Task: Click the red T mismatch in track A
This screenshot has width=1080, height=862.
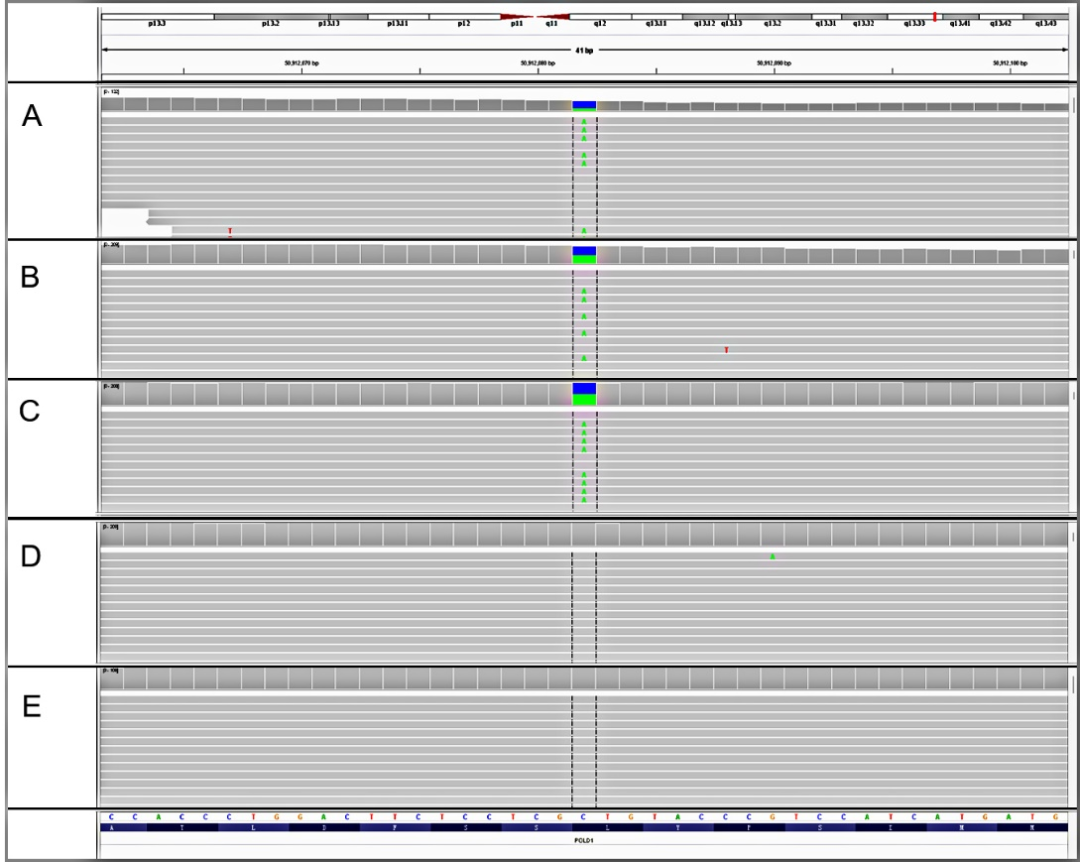Action: pos(230,232)
